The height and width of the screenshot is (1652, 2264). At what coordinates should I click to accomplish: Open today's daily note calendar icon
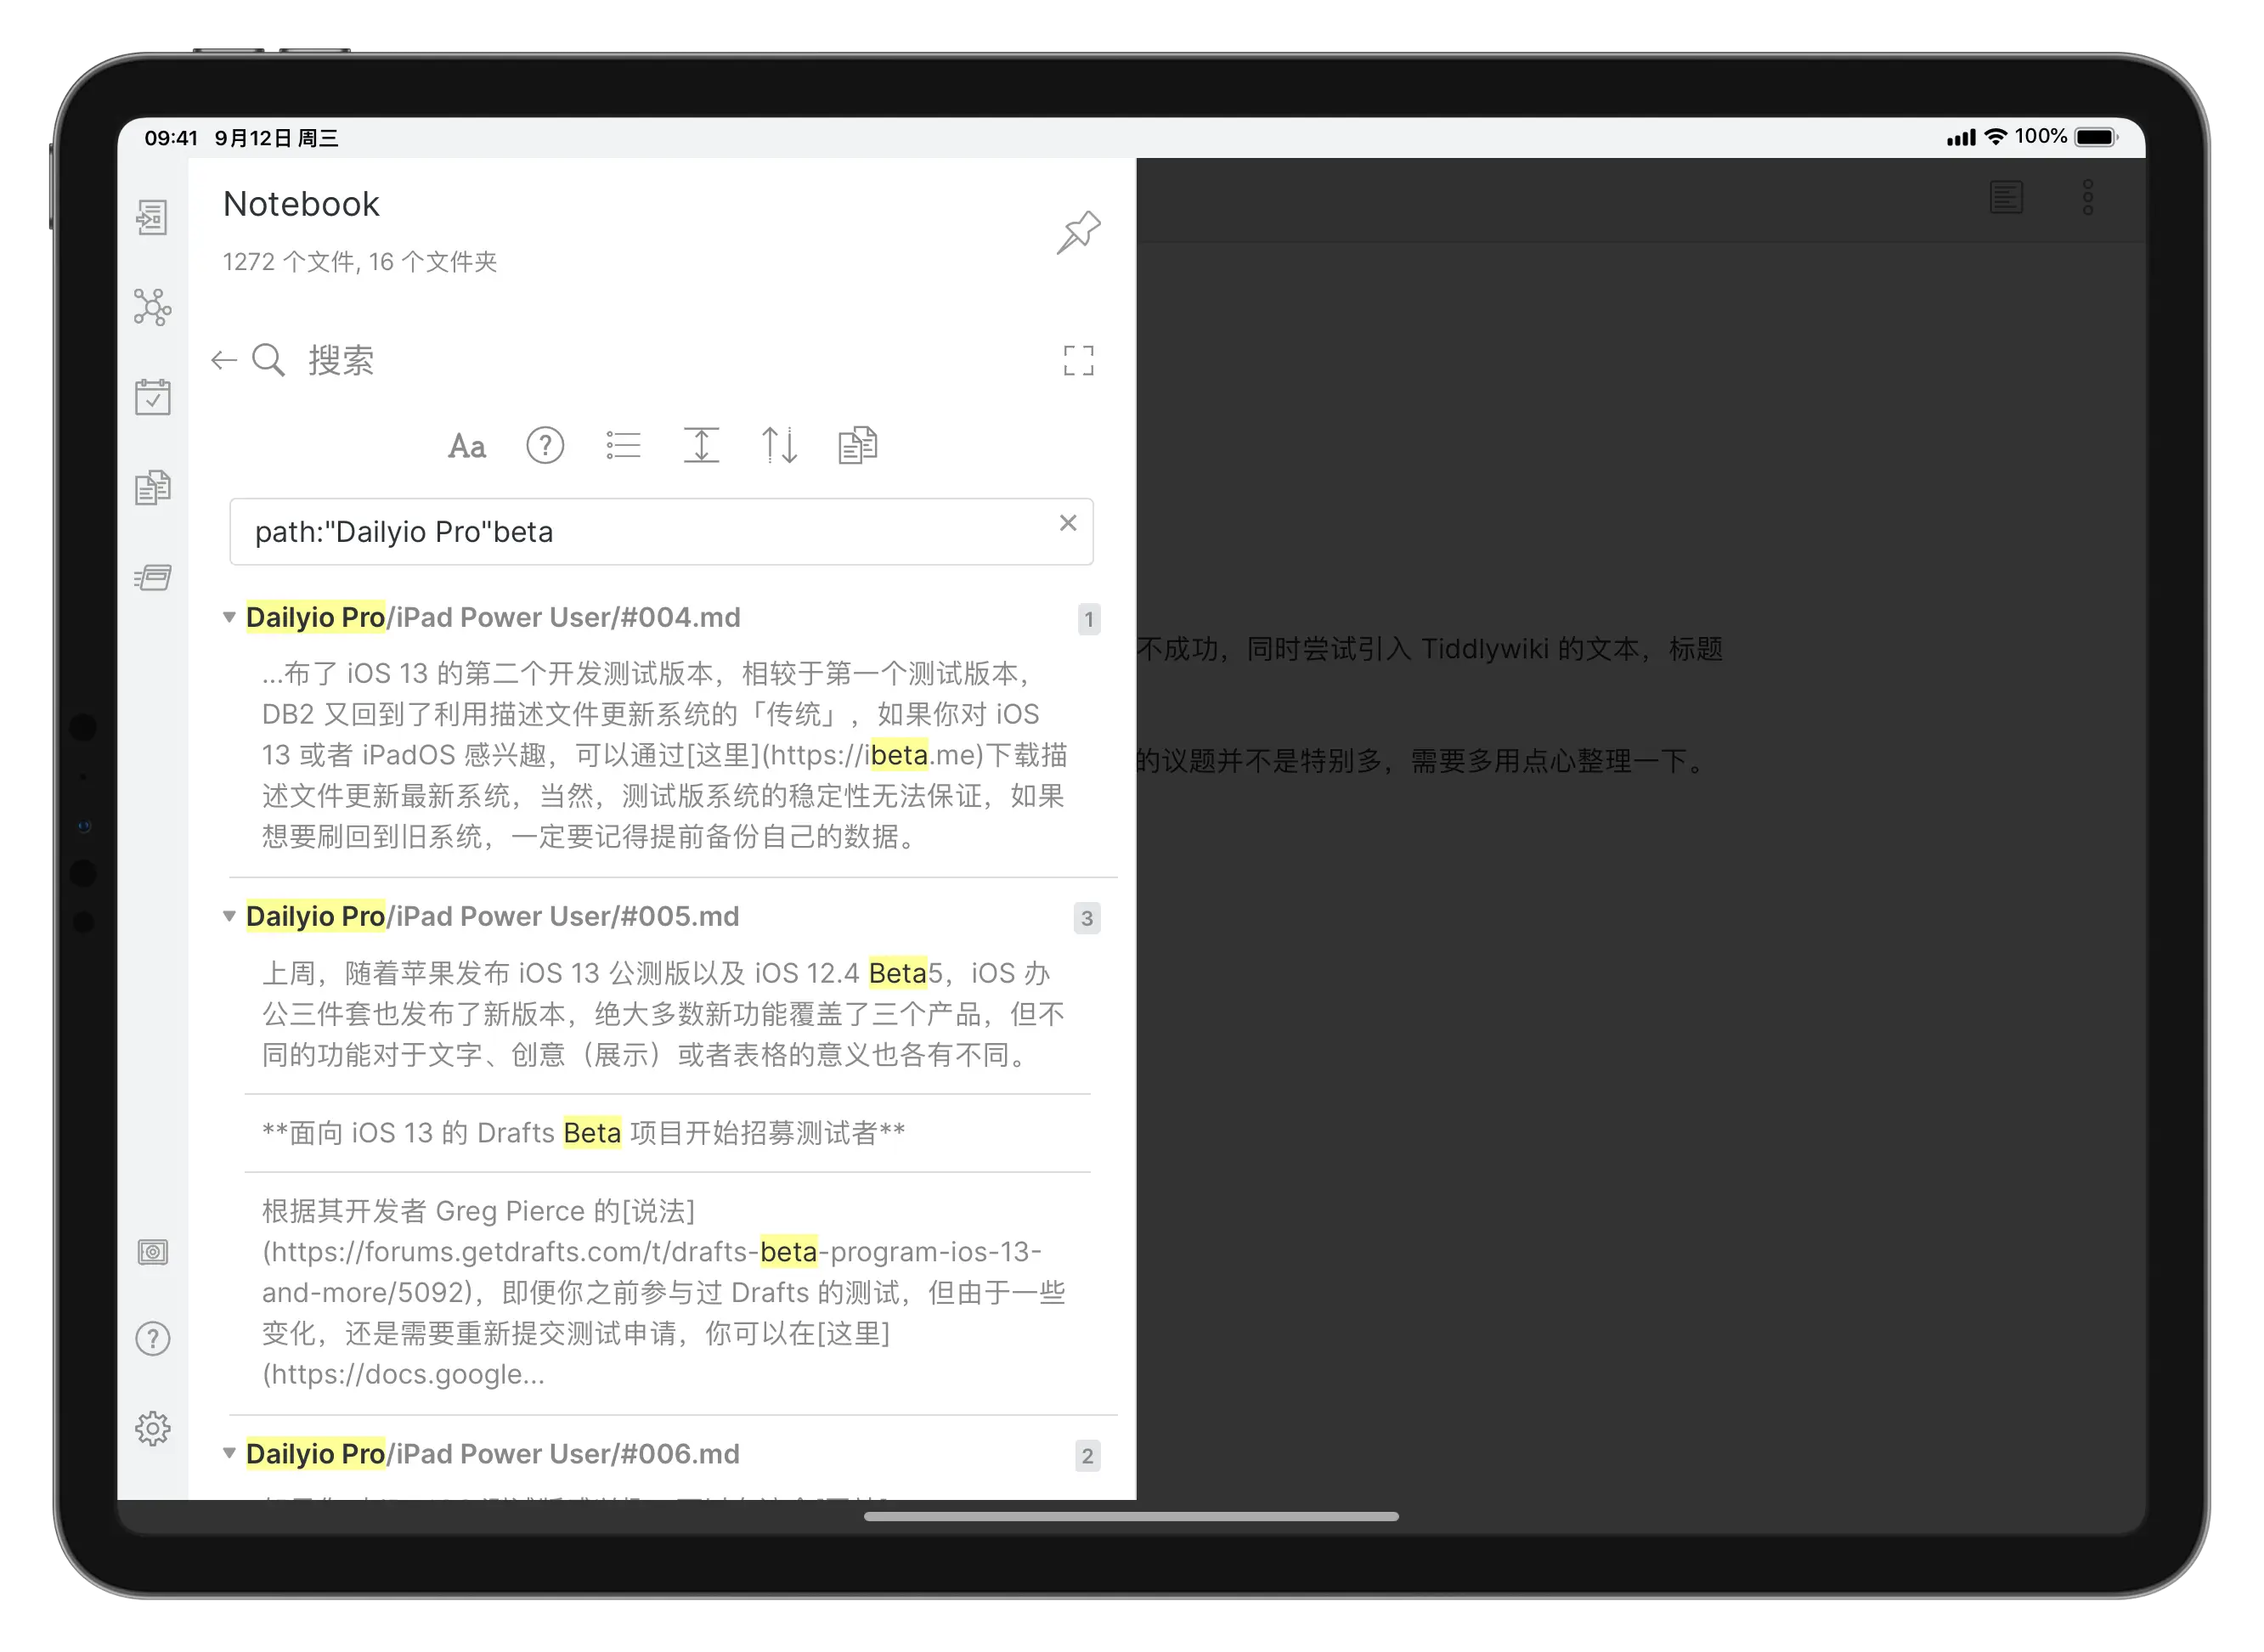152,397
